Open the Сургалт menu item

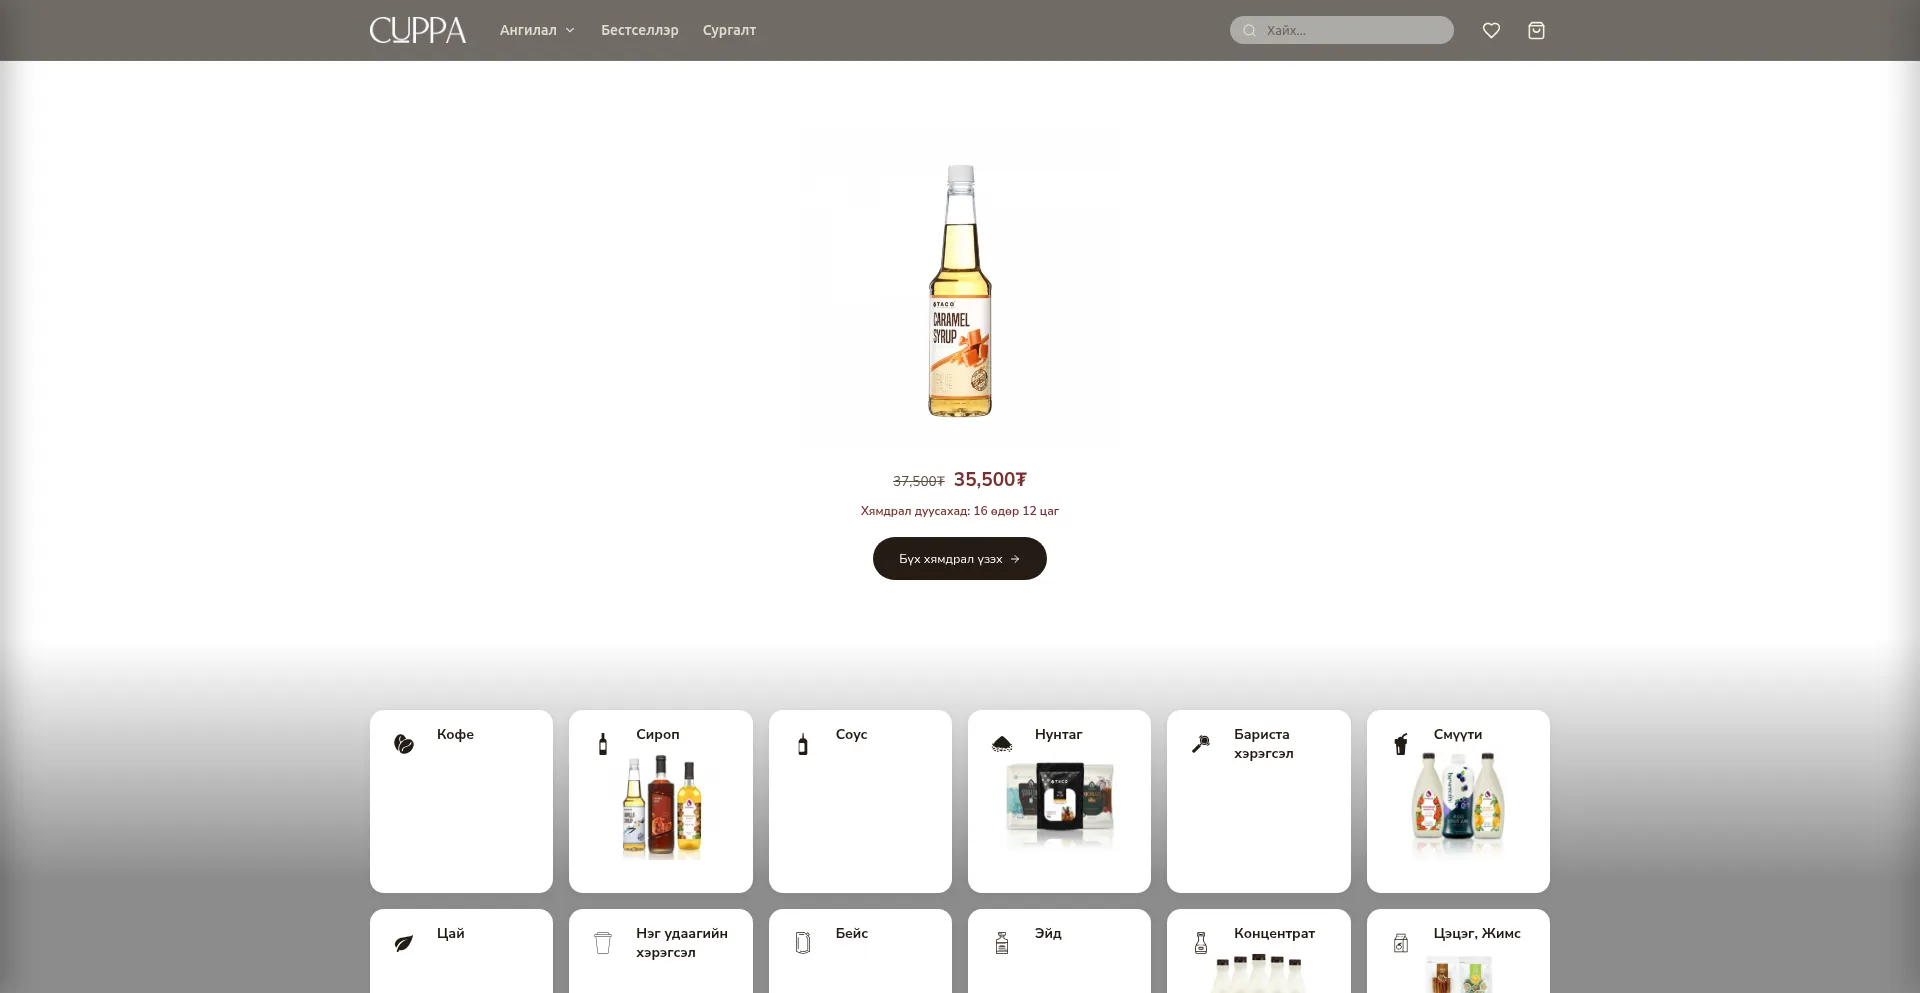tap(729, 30)
